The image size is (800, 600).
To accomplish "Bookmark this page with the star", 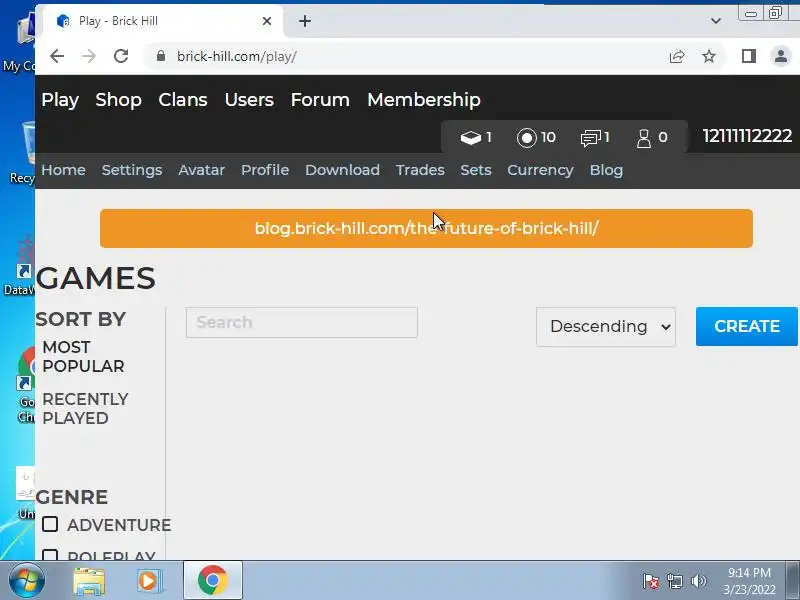I will pos(709,56).
